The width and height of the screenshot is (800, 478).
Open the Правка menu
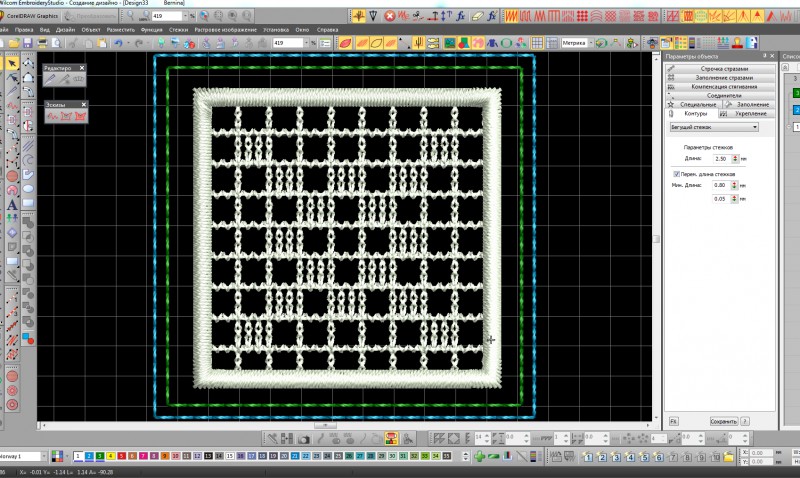pyautogui.click(x=23, y=30)
